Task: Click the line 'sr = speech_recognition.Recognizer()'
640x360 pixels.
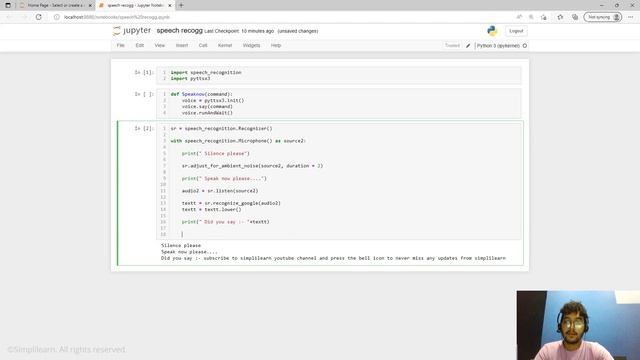Action: coord(221,128)
